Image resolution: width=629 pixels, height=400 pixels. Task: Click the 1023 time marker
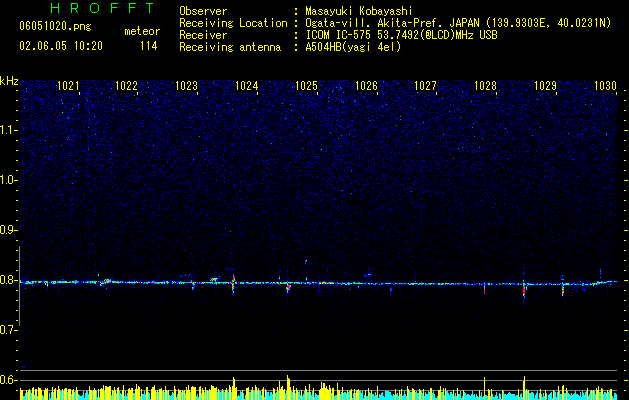(x=187, y=86)
